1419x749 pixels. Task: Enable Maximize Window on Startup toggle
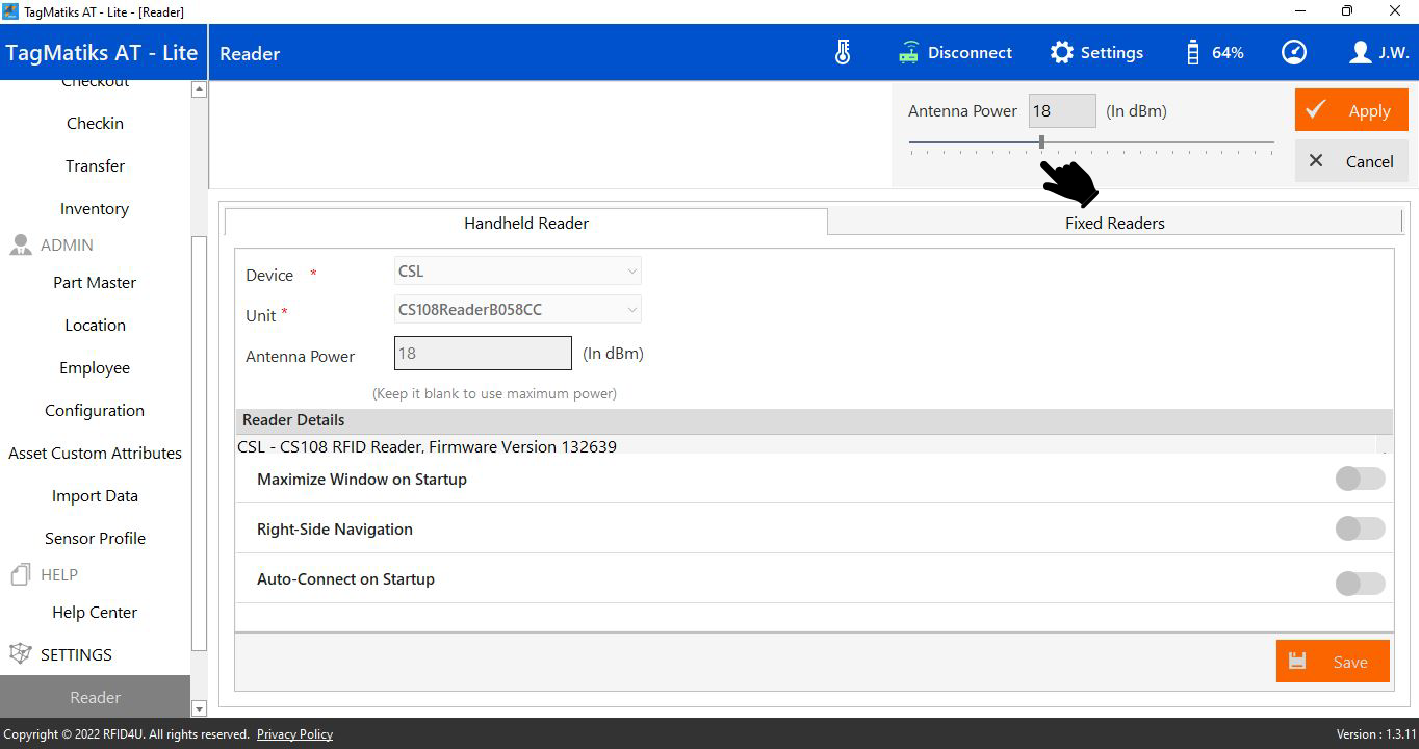[x=1360, y=479]
